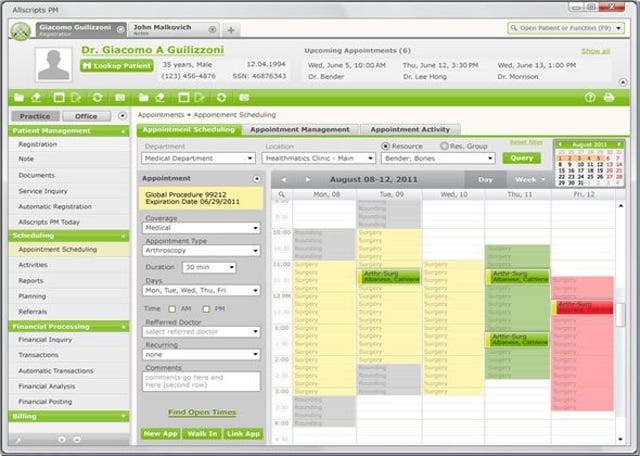Add a new patient tab with plus
Screen dimensions: 640x456
(231, 30)
